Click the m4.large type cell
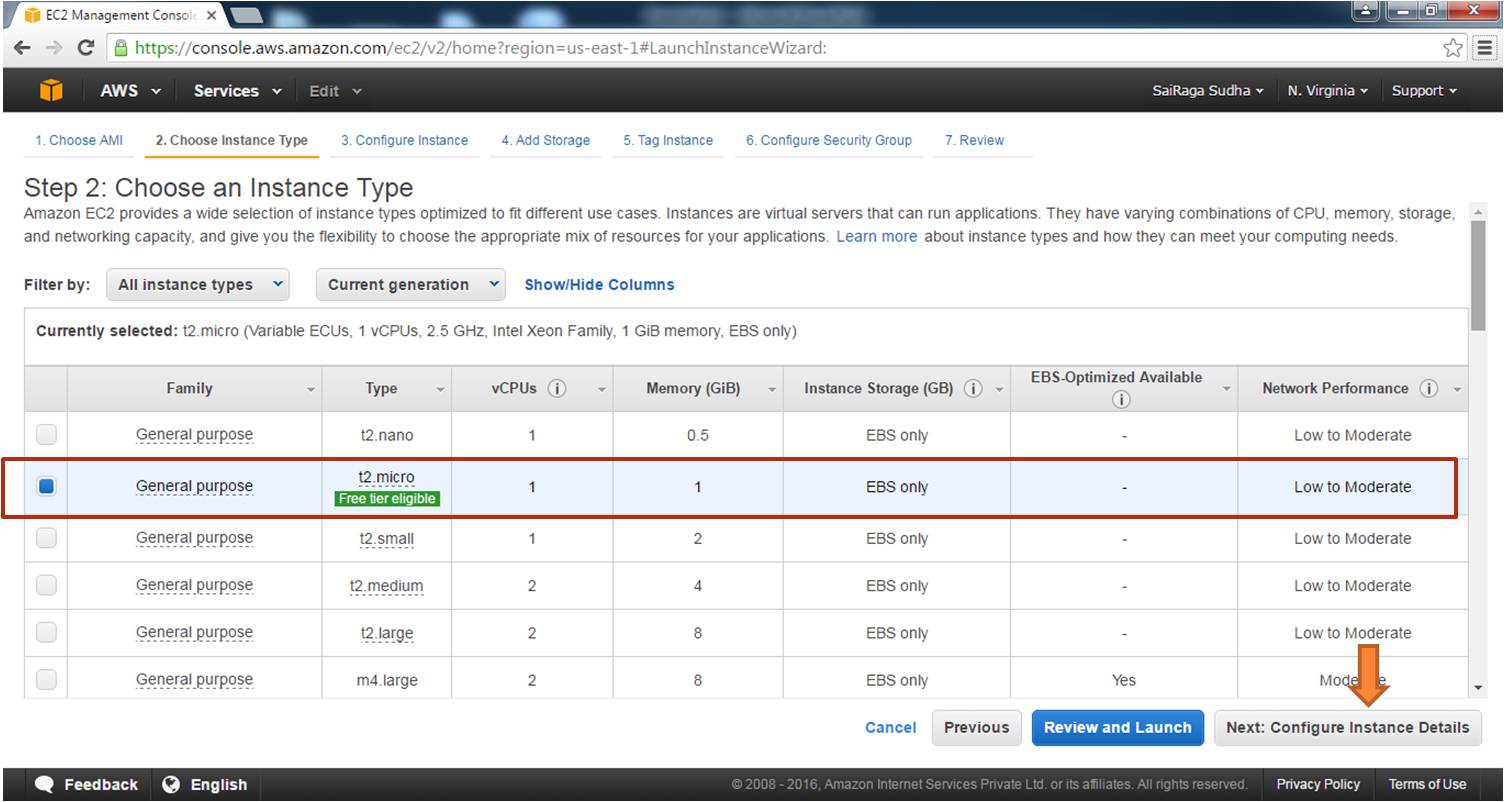Screen dimensions: 1504x802 pyautogui.click(x=387, y=681)
